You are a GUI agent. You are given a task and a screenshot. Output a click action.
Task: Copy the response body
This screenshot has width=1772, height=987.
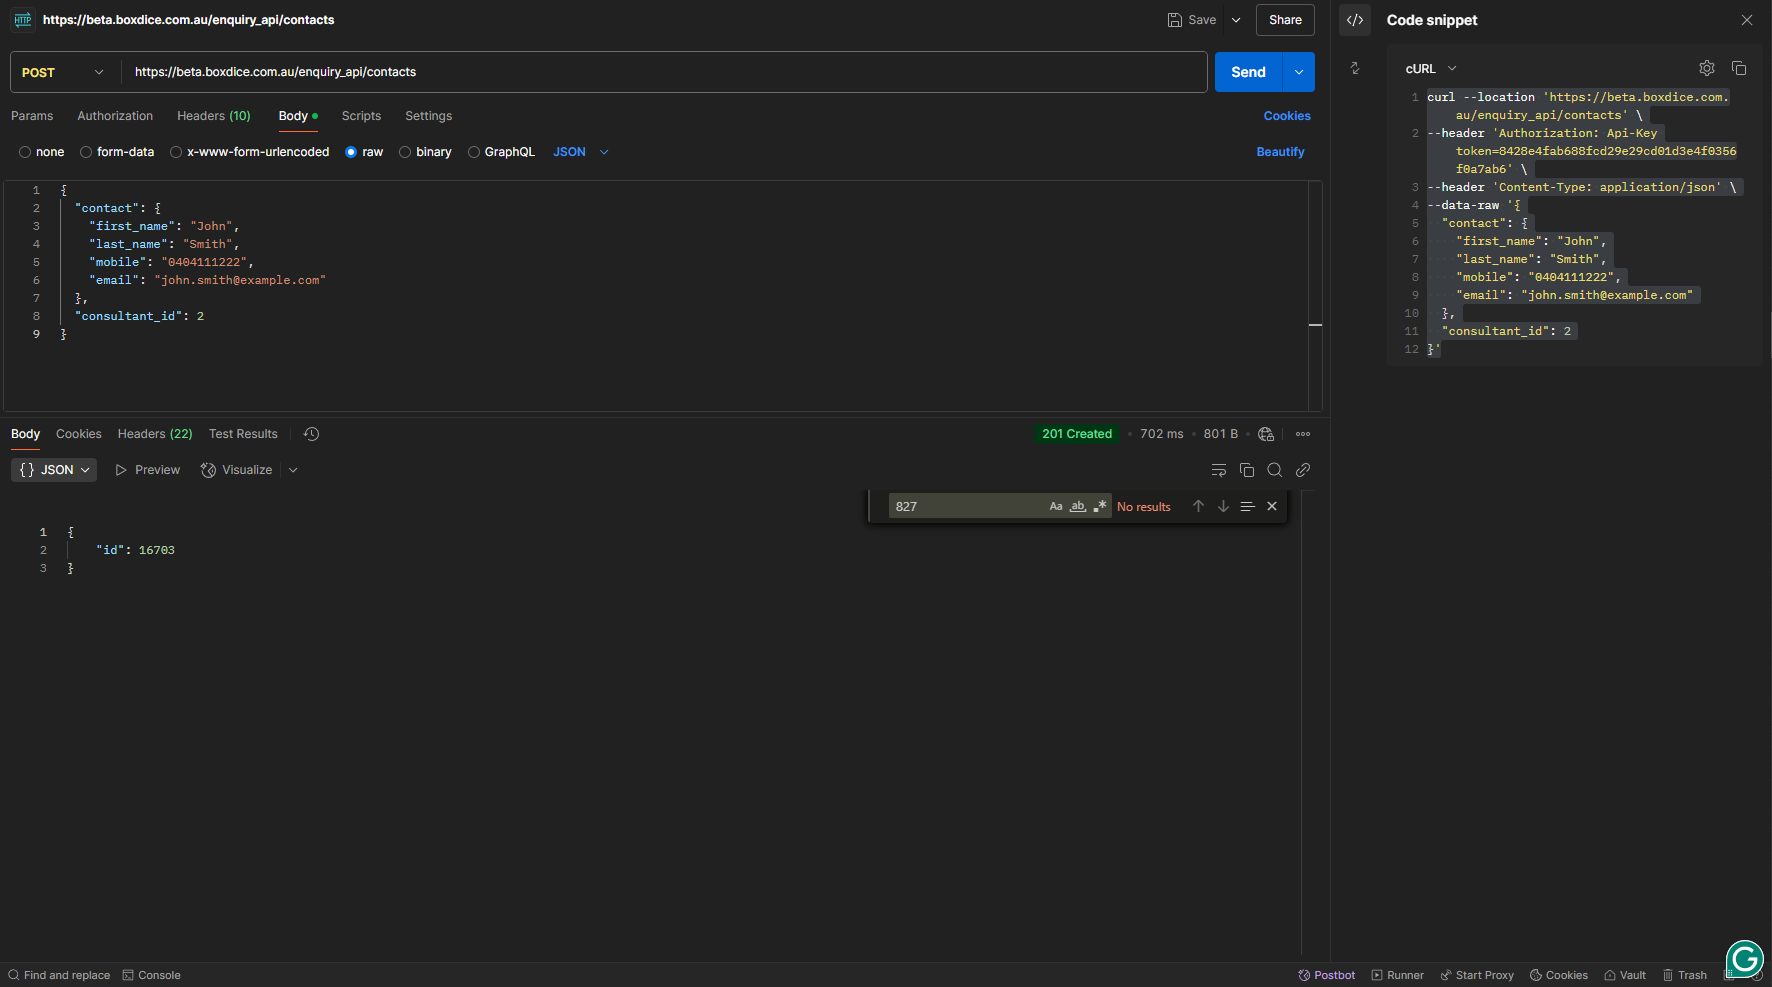click(x=1247, y=470)
